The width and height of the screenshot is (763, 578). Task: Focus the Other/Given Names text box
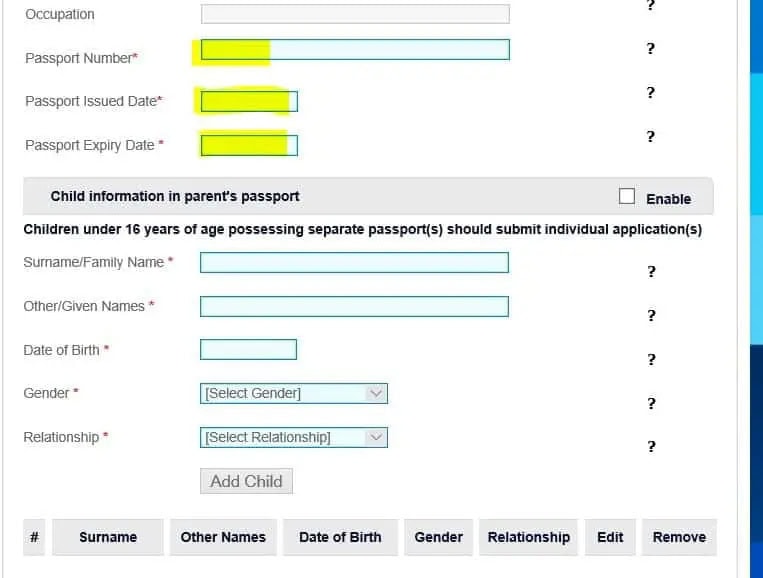354,306
